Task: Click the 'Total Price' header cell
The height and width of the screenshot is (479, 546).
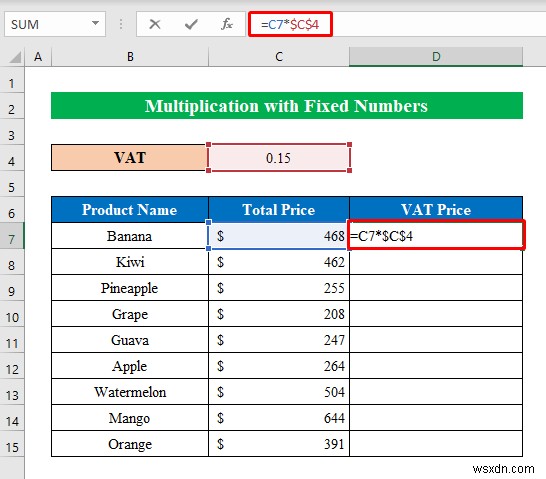Action: (x=279, y=210)
